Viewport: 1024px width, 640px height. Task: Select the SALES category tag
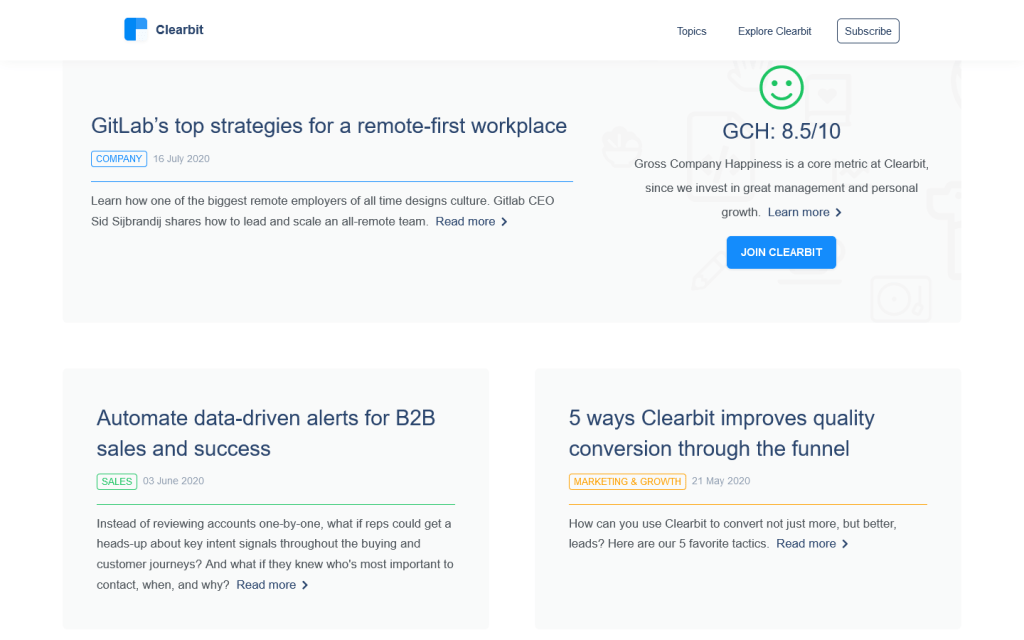pos(117,481)
